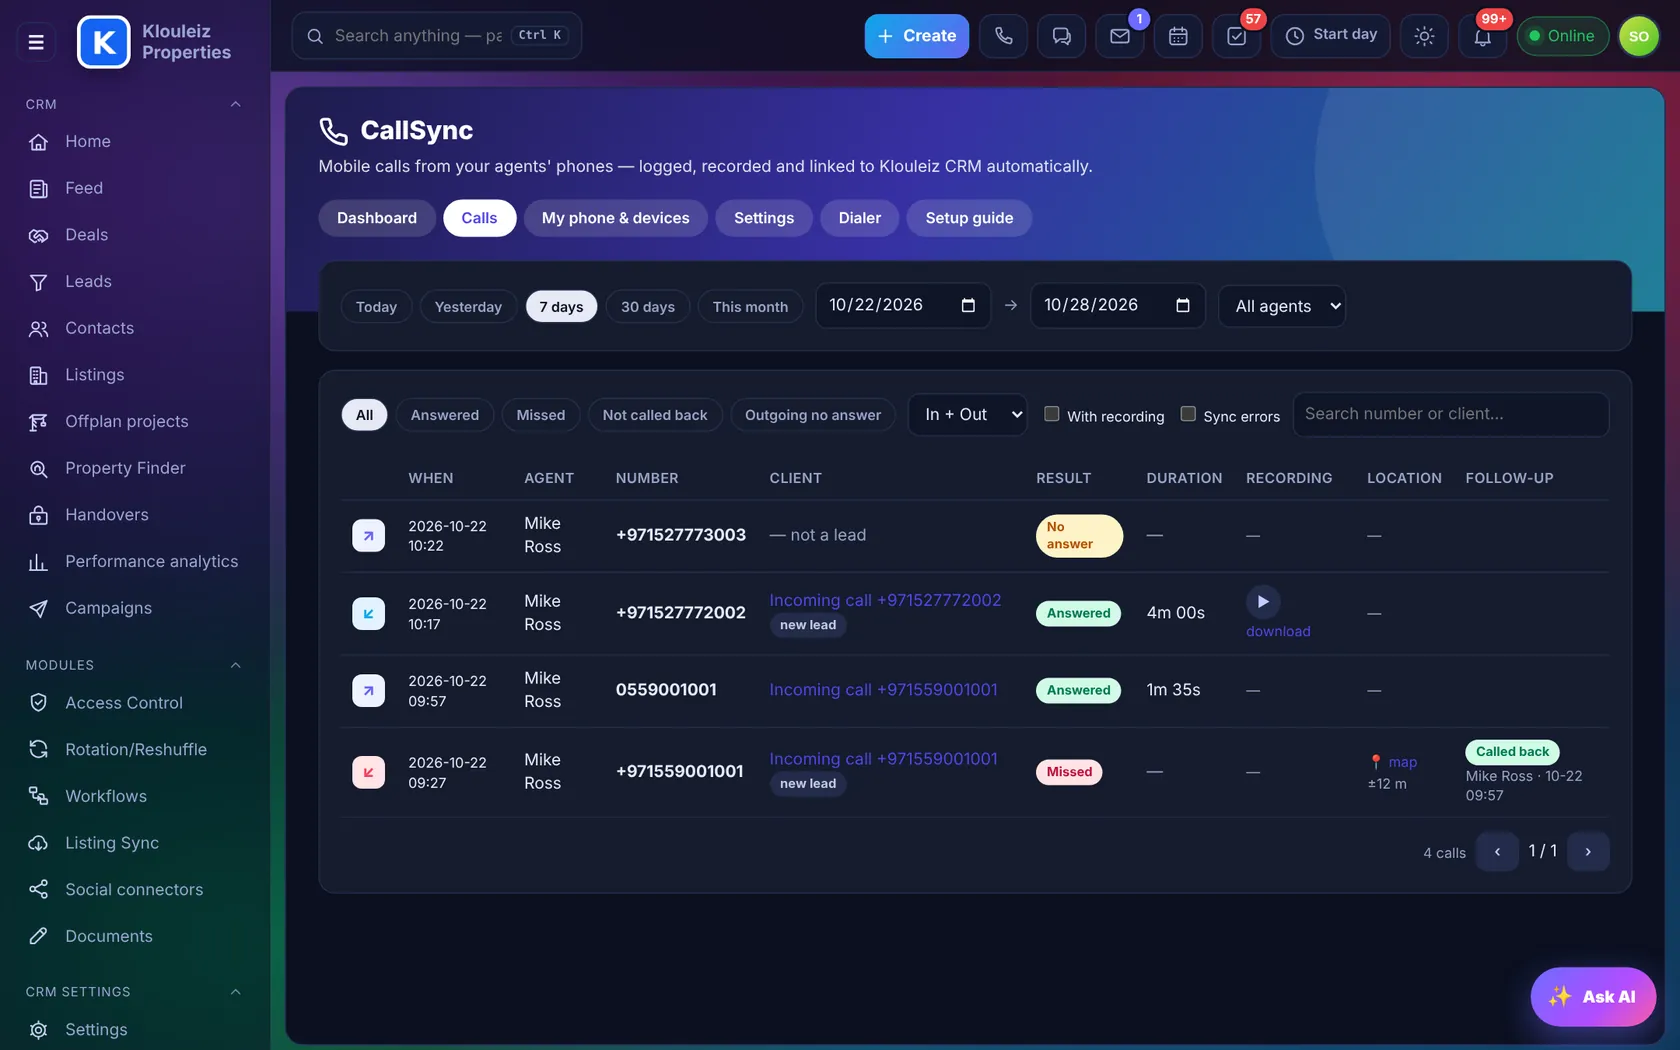Switch to the Setup guide tab

click(x=969, y=218)
